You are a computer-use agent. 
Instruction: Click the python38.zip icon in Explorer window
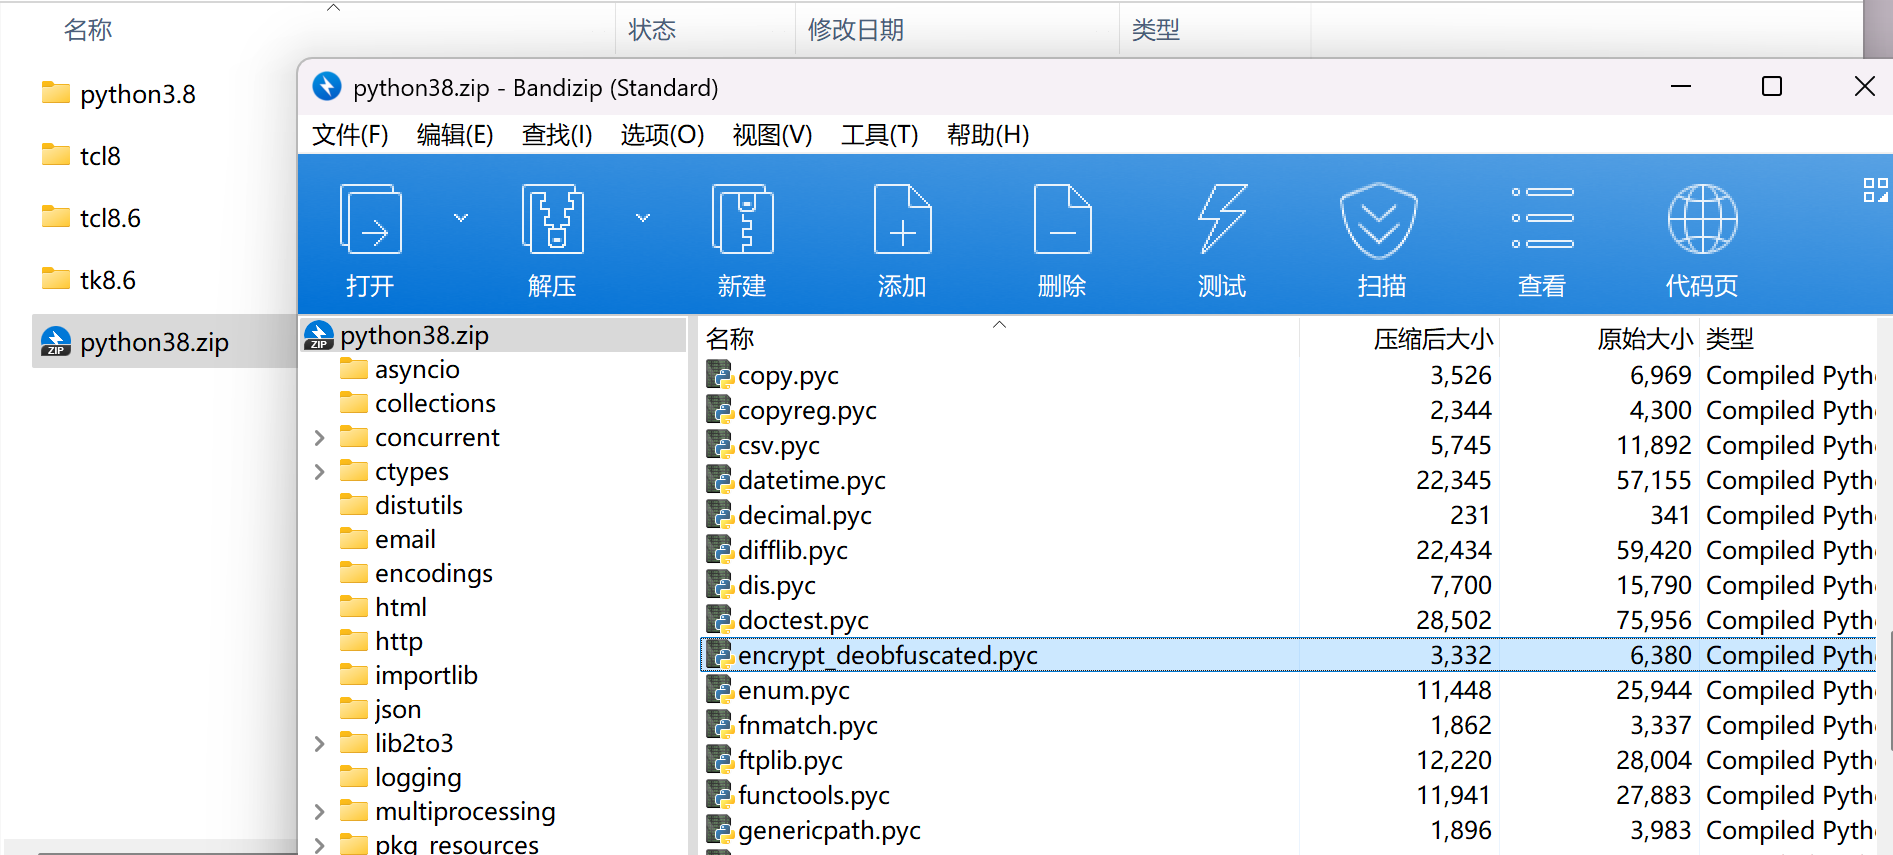[56, 342]
